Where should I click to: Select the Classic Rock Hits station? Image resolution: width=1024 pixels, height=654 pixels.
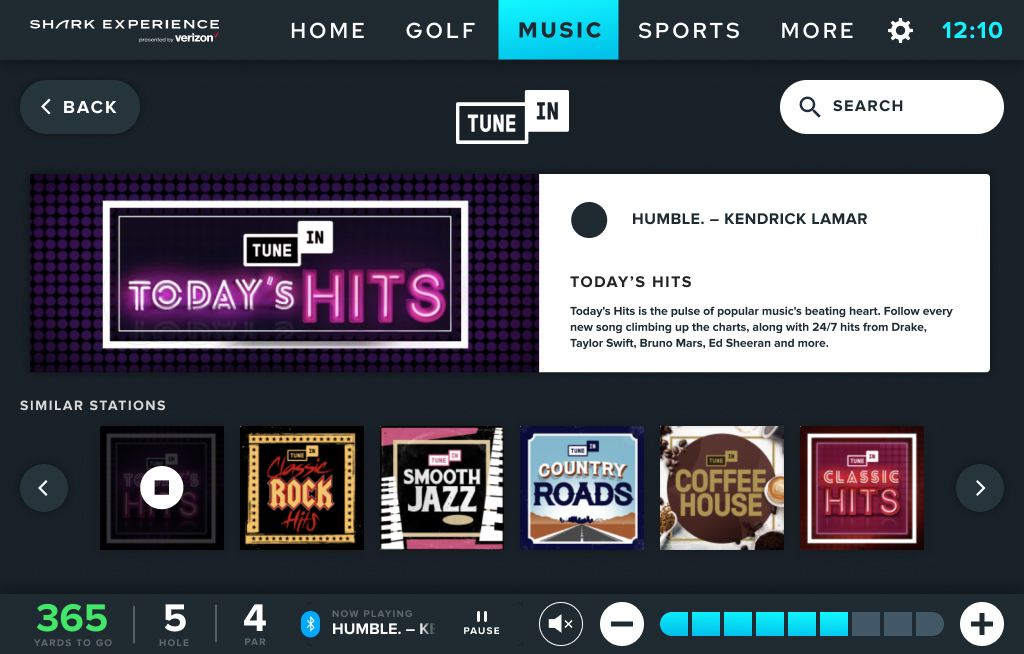[x=302, y=488]
